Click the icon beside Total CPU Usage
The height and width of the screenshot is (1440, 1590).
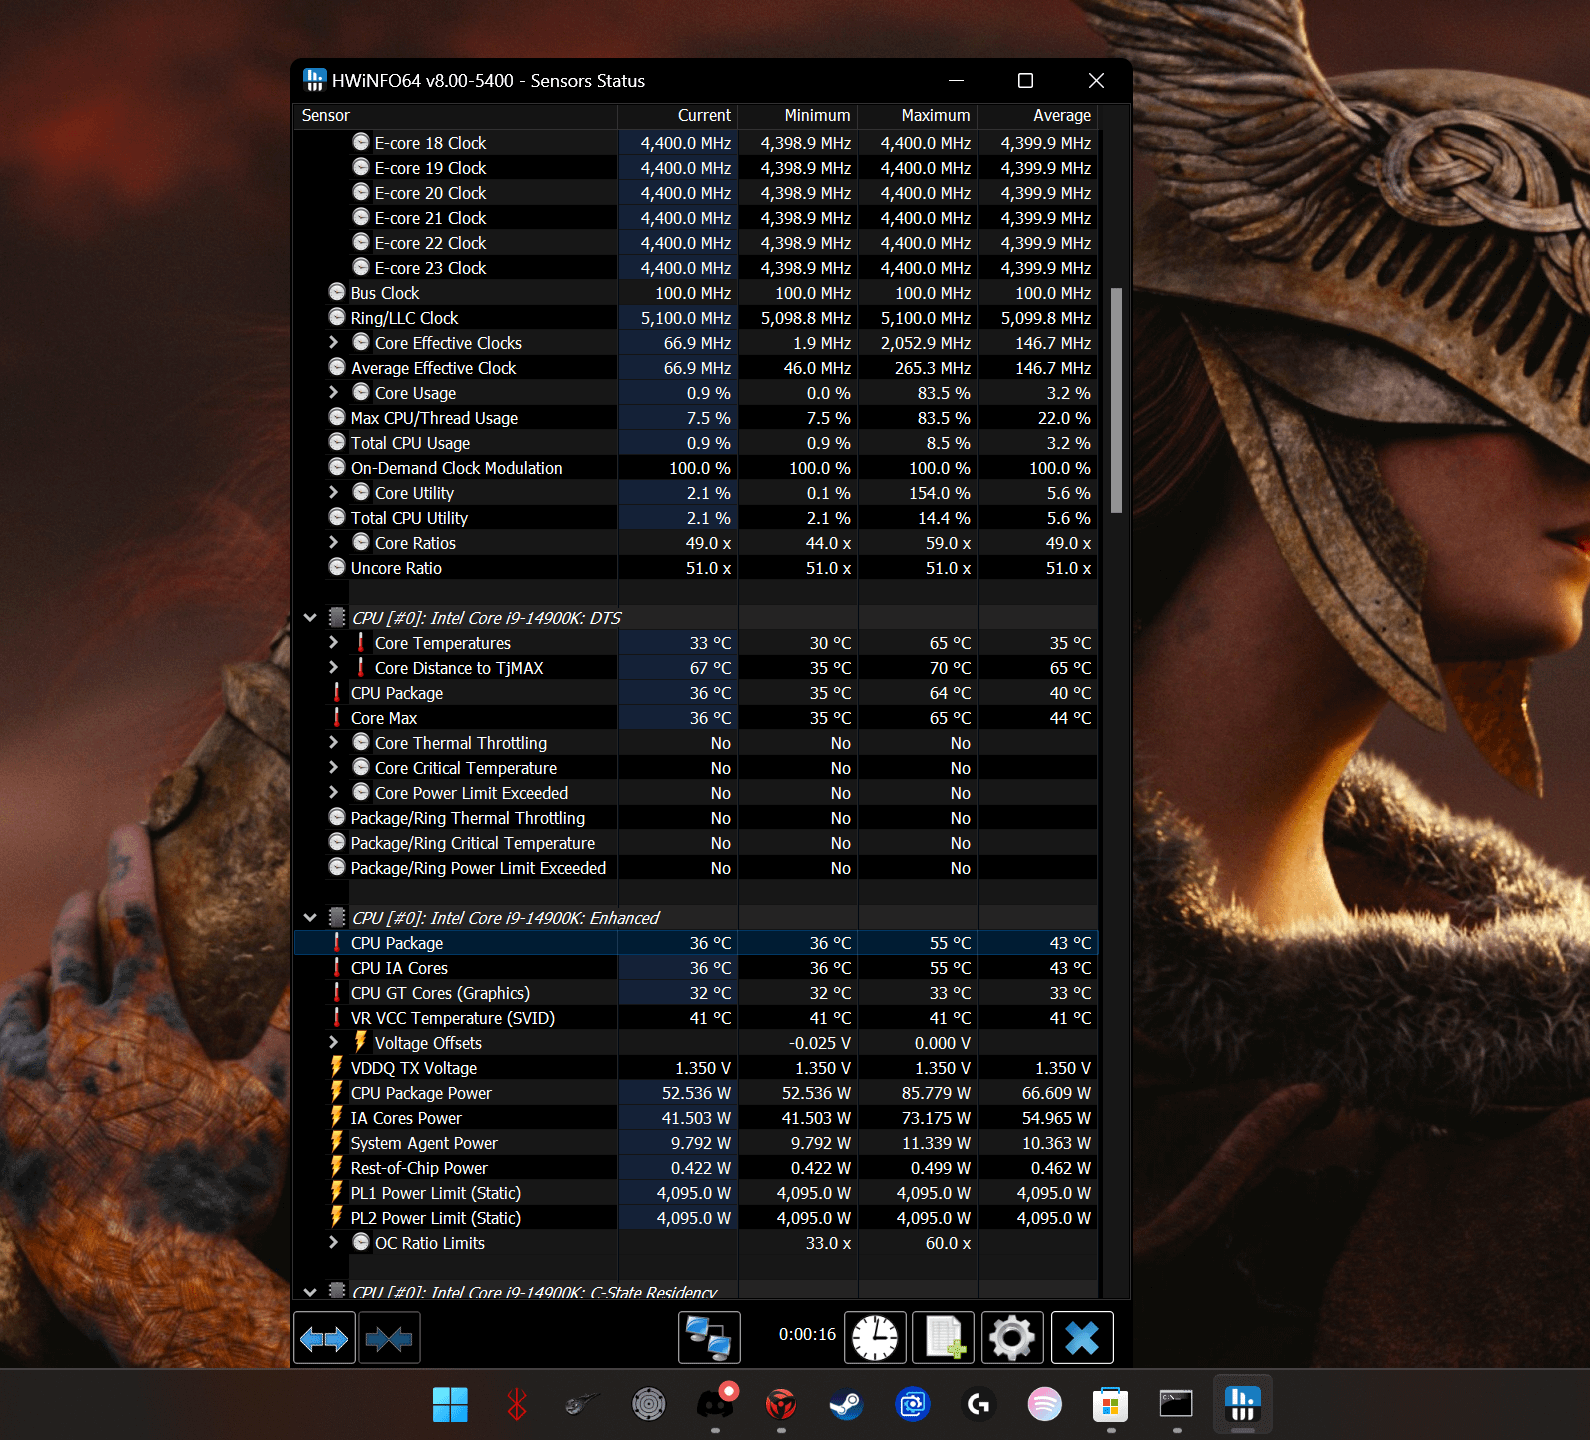click(337, 442)
